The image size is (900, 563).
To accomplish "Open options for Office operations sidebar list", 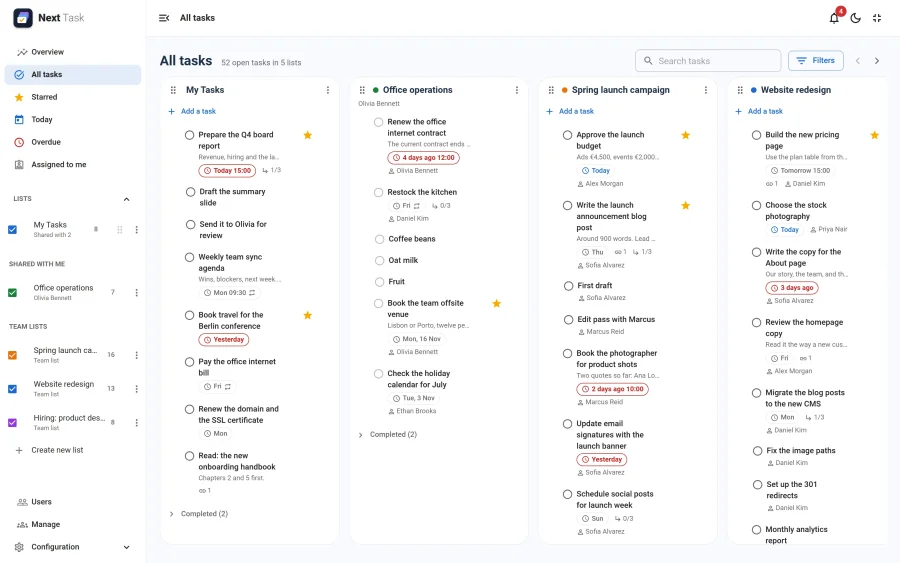I will [x=137, y=293].
